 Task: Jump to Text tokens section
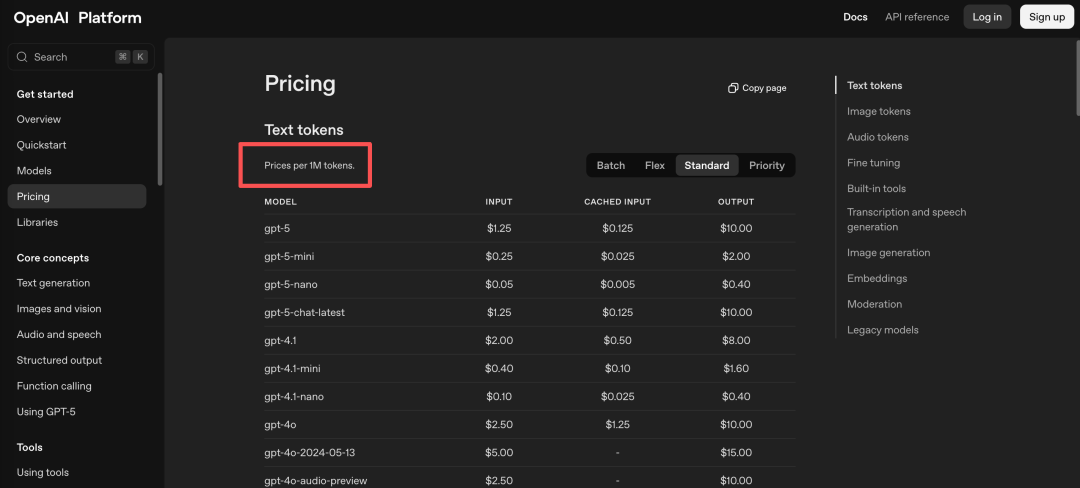tap(874, 85)
